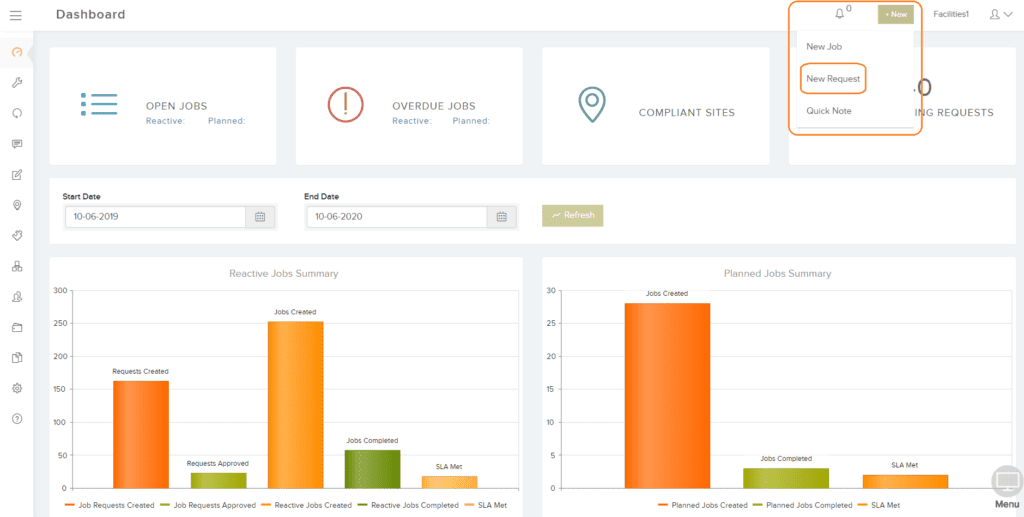Click the Planned Jobs Summary chart title
Image resolution: width=1024 pixels, height=517 pixels.
coord(777,274)
